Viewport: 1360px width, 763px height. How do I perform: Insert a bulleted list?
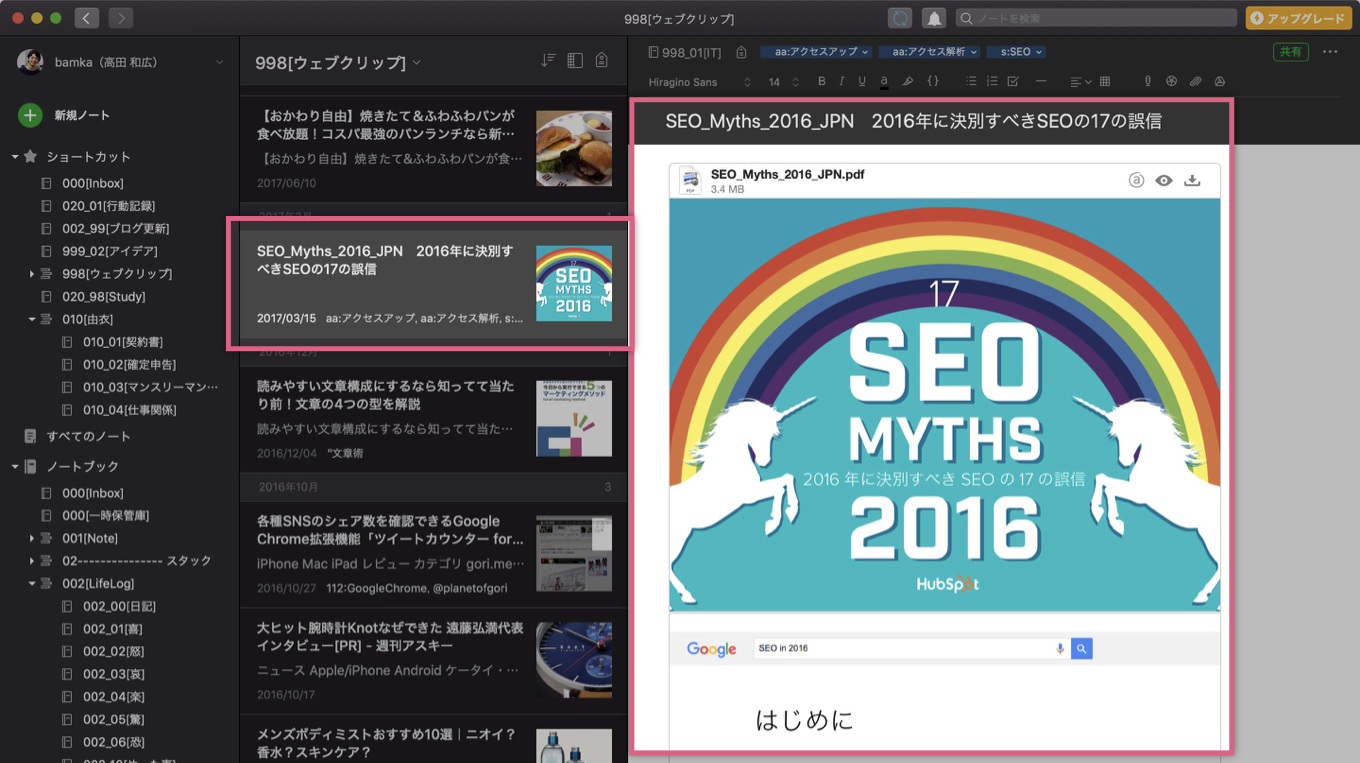[972, 81]
